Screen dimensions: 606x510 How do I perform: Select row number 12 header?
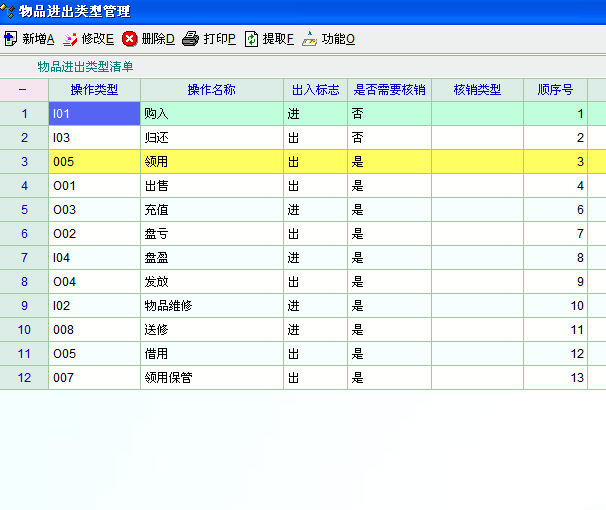[x=24, y=377]
